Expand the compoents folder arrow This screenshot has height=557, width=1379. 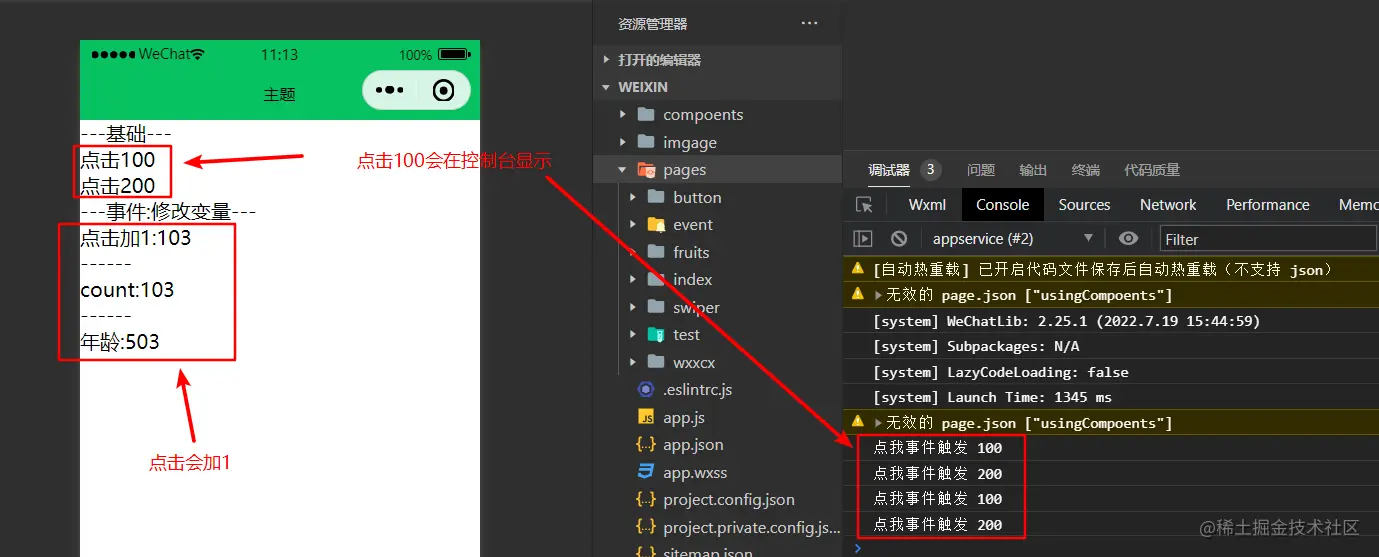[622, 115]
